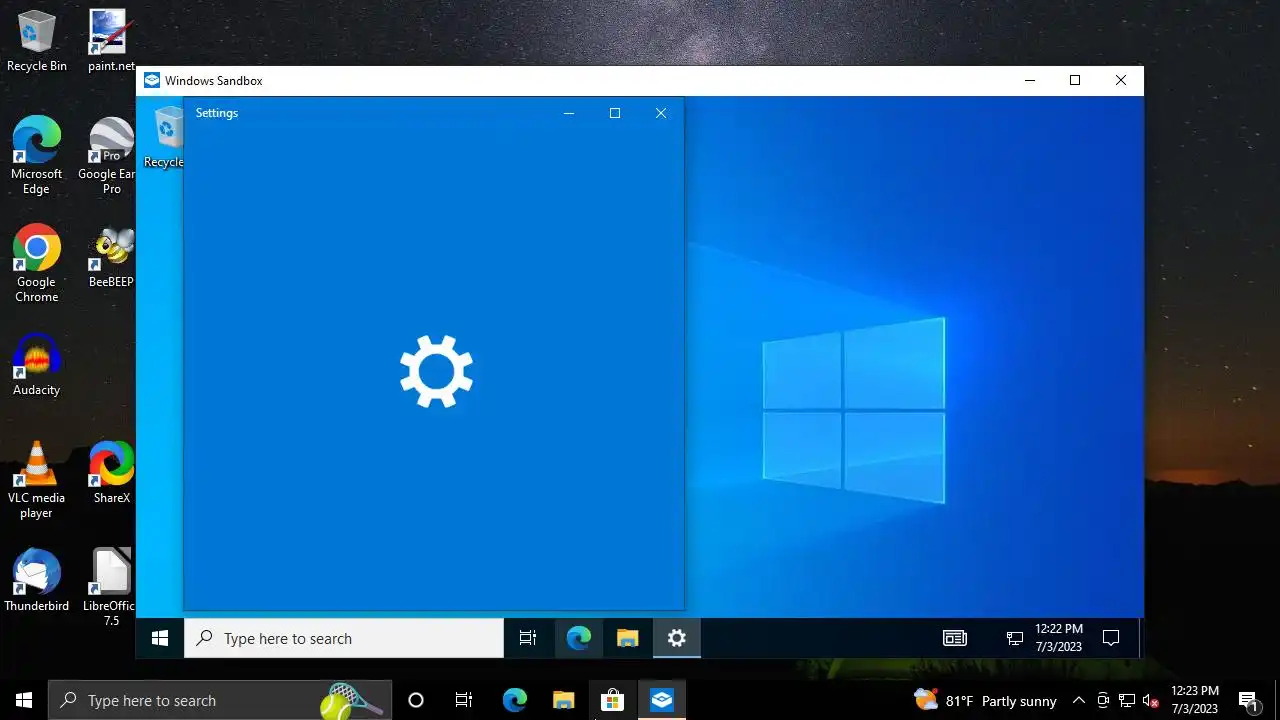This screenshot has height=720, width=1280.
Task: Open the touch keyboard icon in the Sandbox tray
Action: [955, 638]
